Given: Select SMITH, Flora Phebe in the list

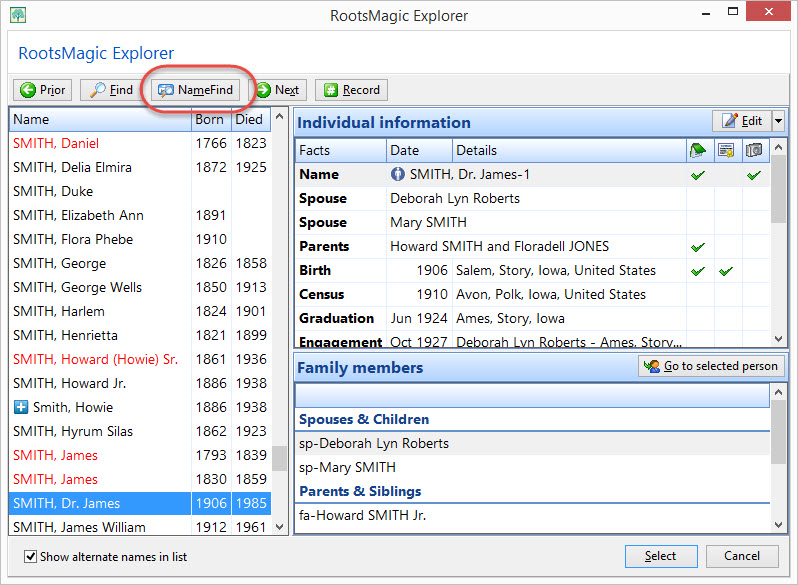Looking at the screenshot, I should tap(140, 239).
